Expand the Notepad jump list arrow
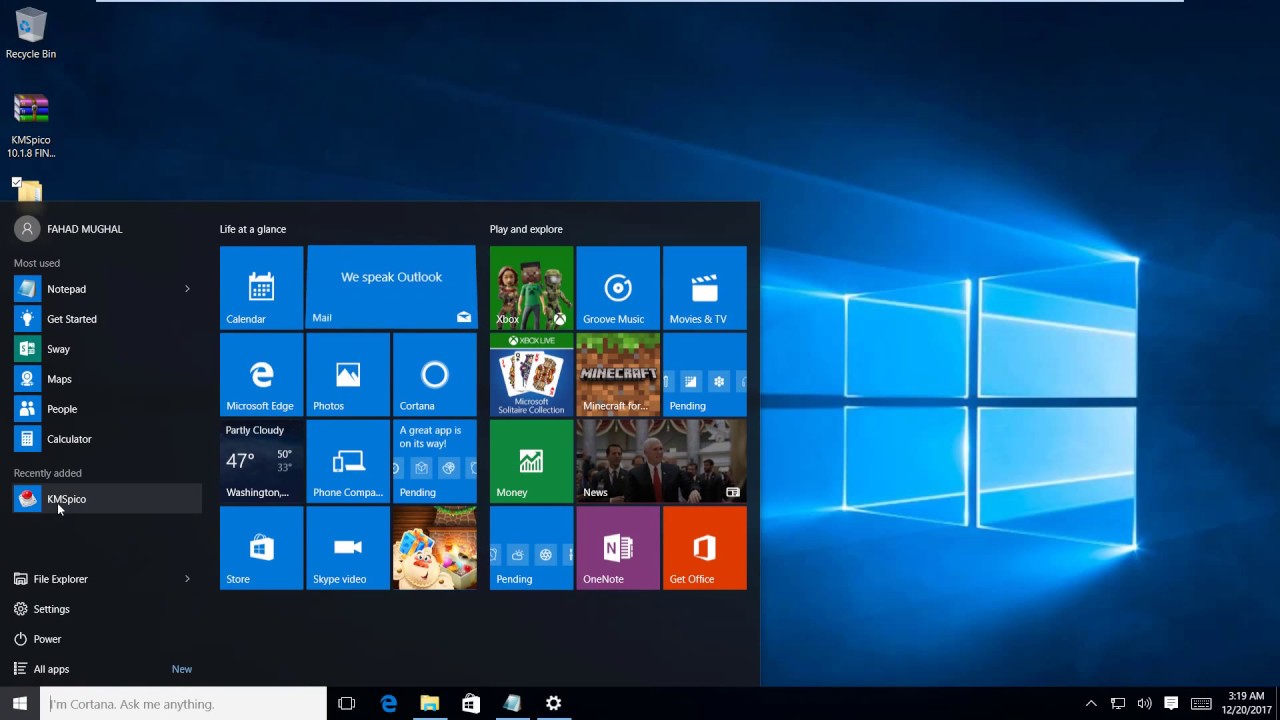 [187, 289]
